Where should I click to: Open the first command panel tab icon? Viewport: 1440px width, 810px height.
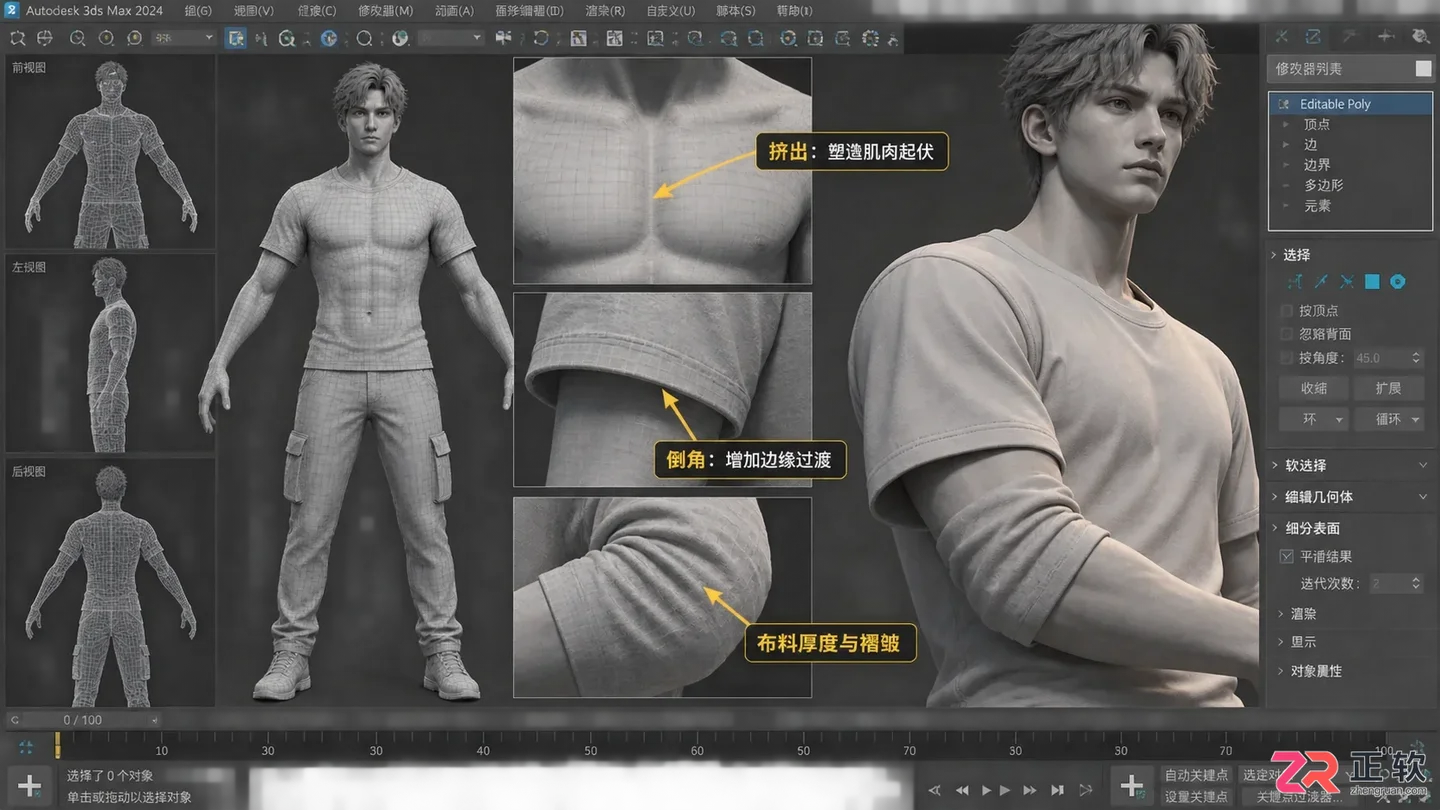(1281, 37)
